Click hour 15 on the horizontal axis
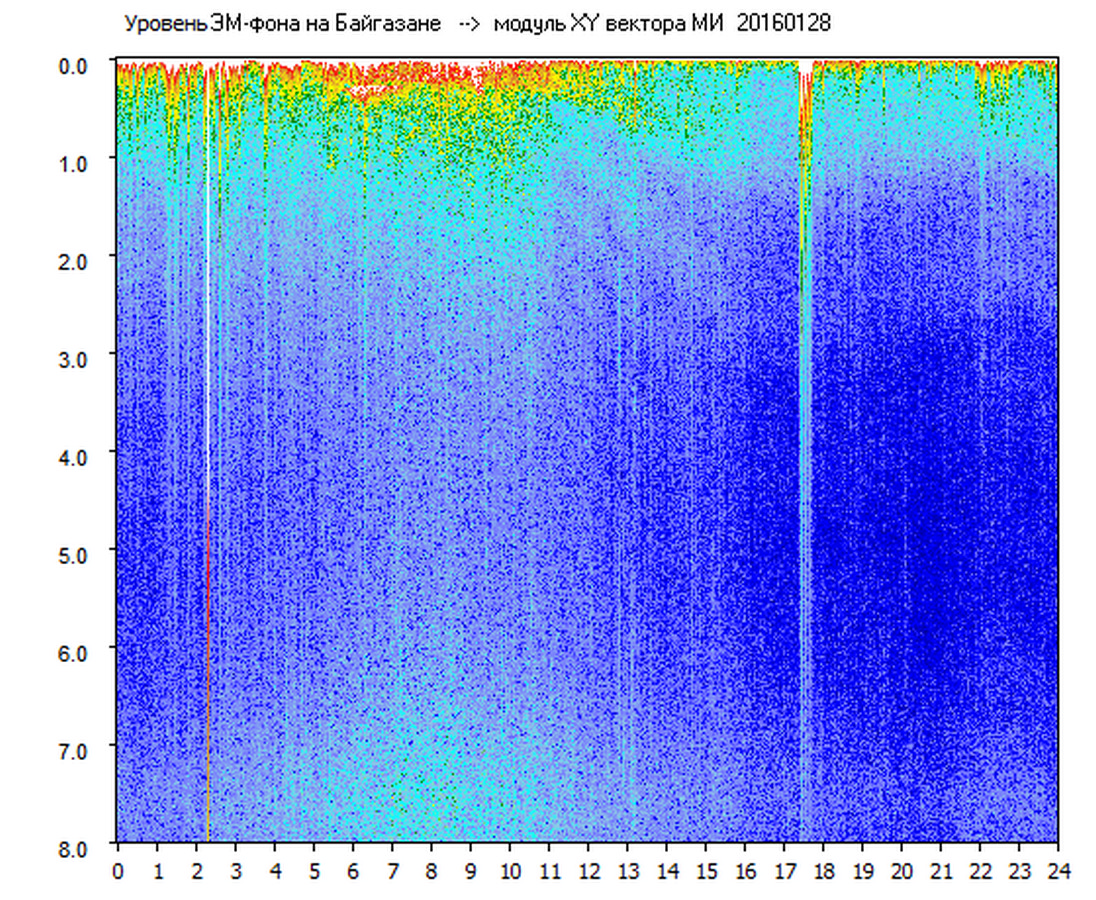This screenshot has width=1096, height=900. 706,871
